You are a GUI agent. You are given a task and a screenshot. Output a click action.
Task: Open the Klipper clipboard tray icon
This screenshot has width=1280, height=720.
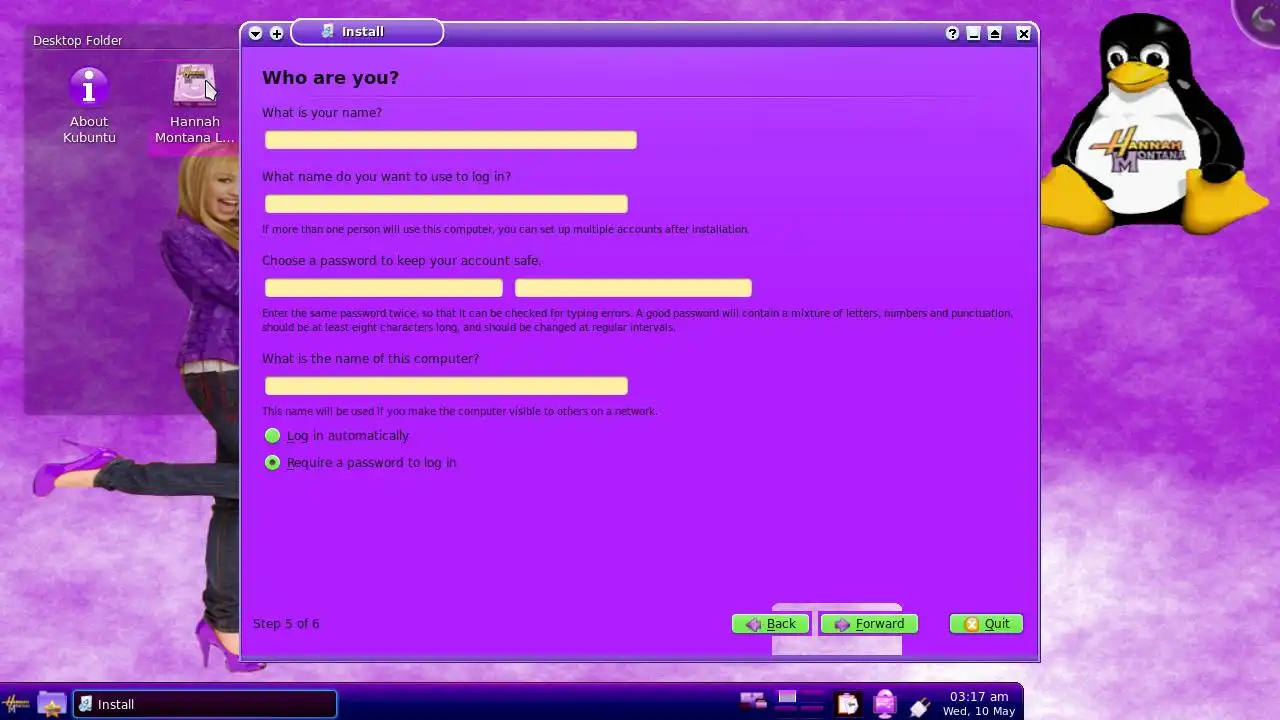(848, 704)
